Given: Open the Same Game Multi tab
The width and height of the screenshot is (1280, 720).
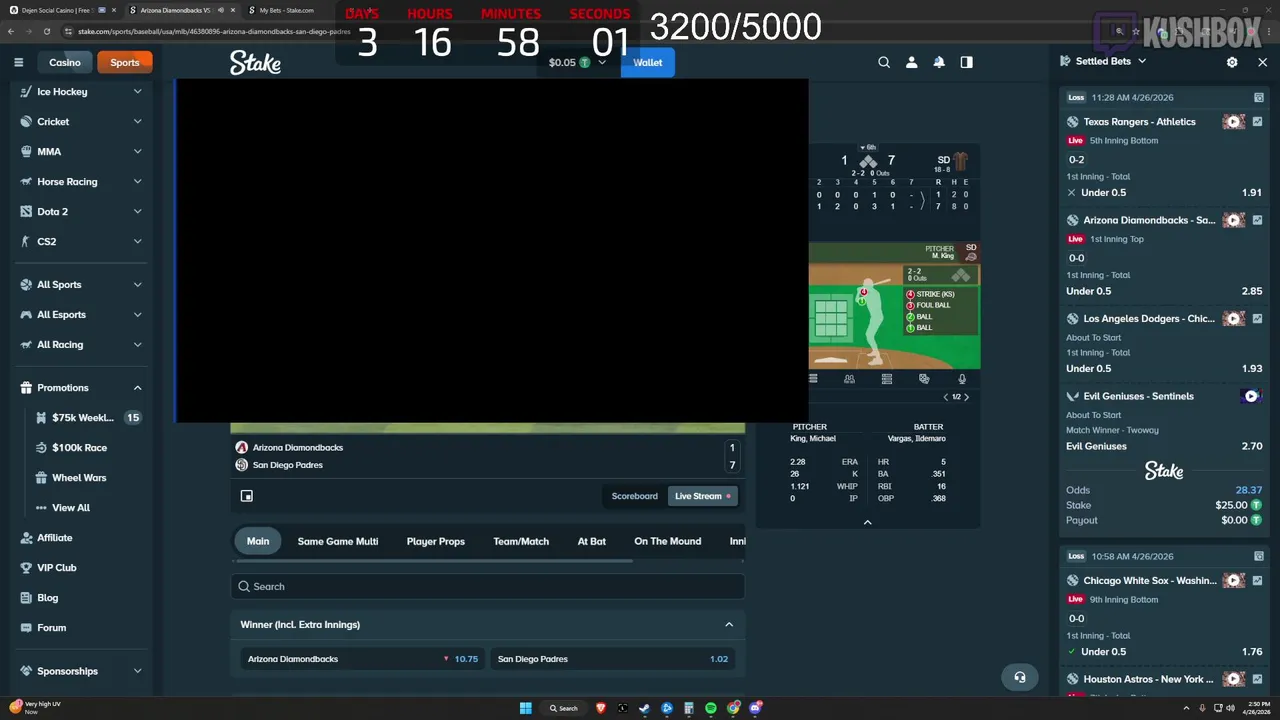Looking at the screenshot, I should click(x=338, y=541).
